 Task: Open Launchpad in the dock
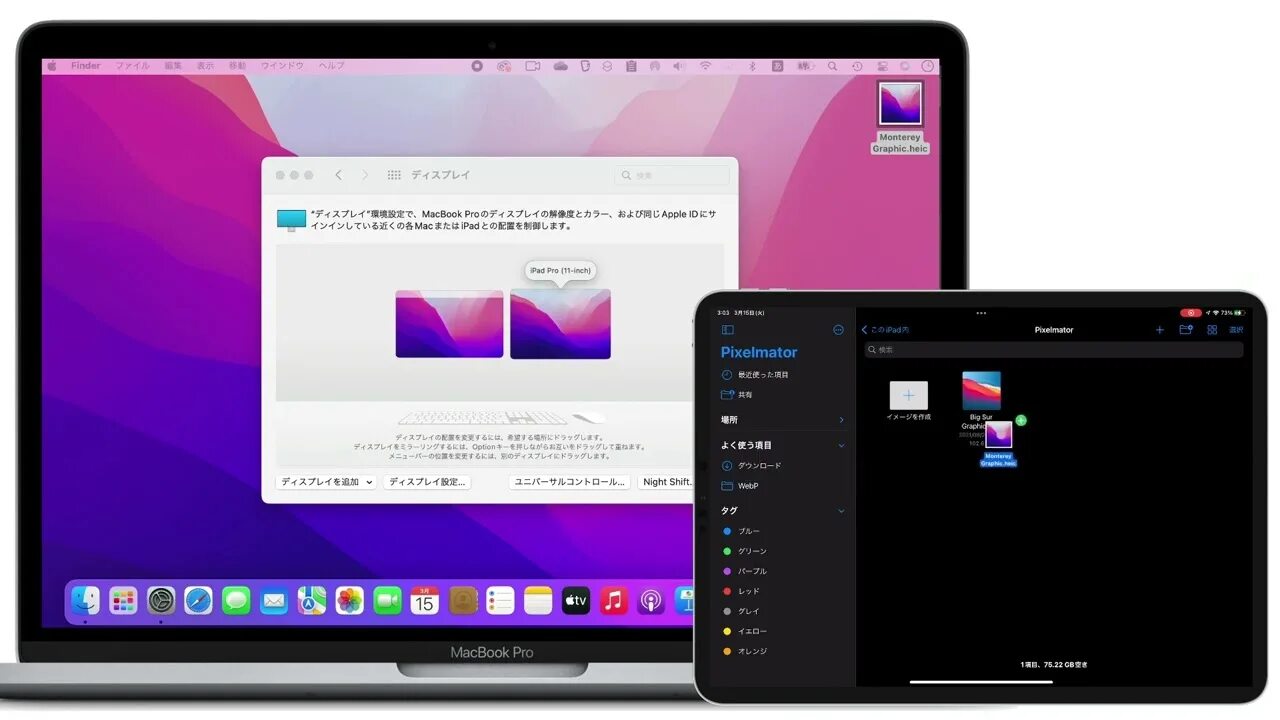pyautogui.click(x=123, y=600)
